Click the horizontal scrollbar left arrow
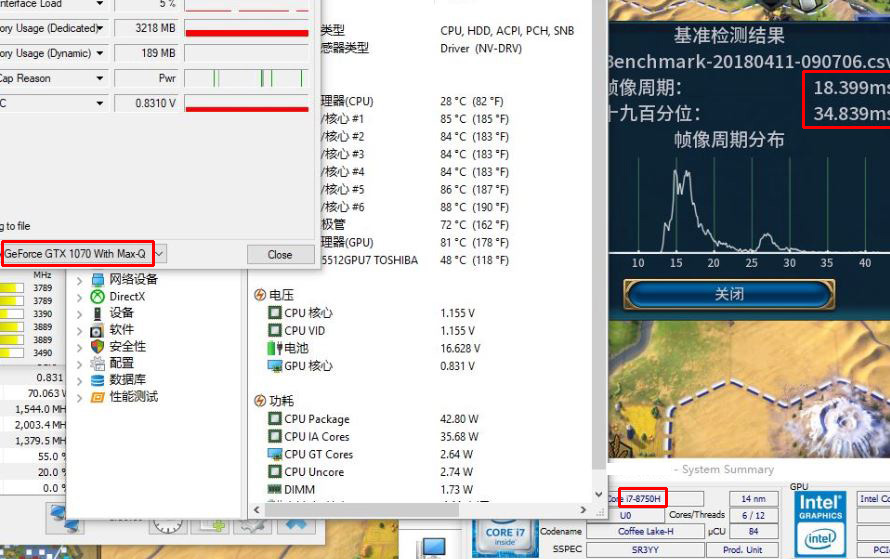The width and height of the screenshot is (890, 559). point(257,510)
